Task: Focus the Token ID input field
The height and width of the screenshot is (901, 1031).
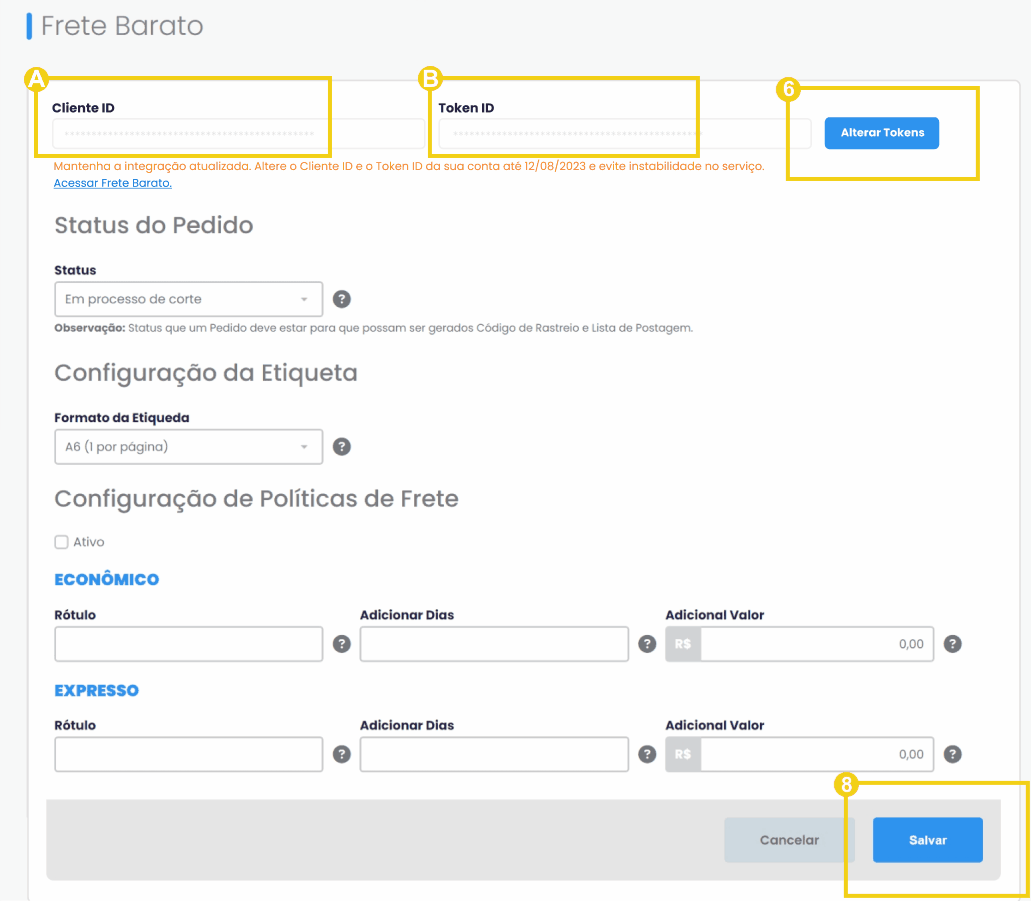Action: [625, 134]
